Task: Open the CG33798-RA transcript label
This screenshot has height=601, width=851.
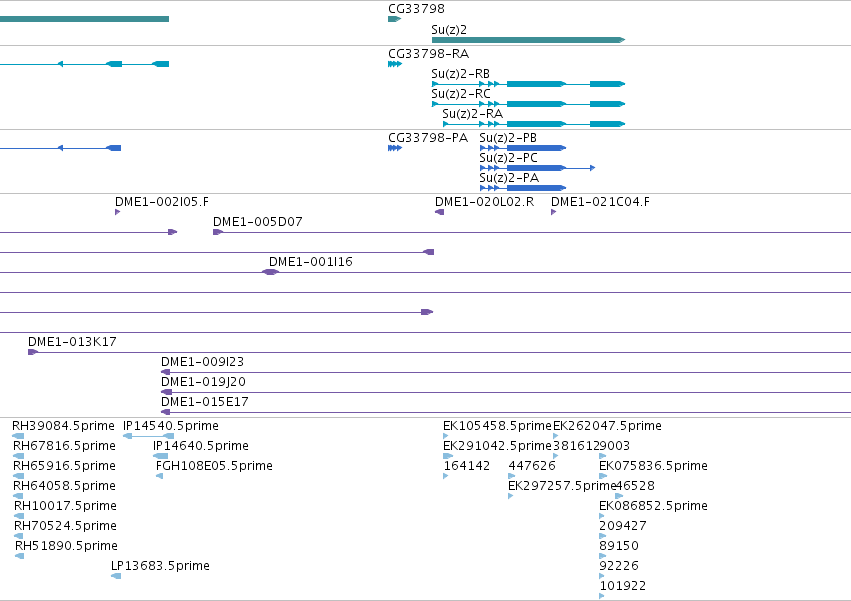Action: pos(428,54)
